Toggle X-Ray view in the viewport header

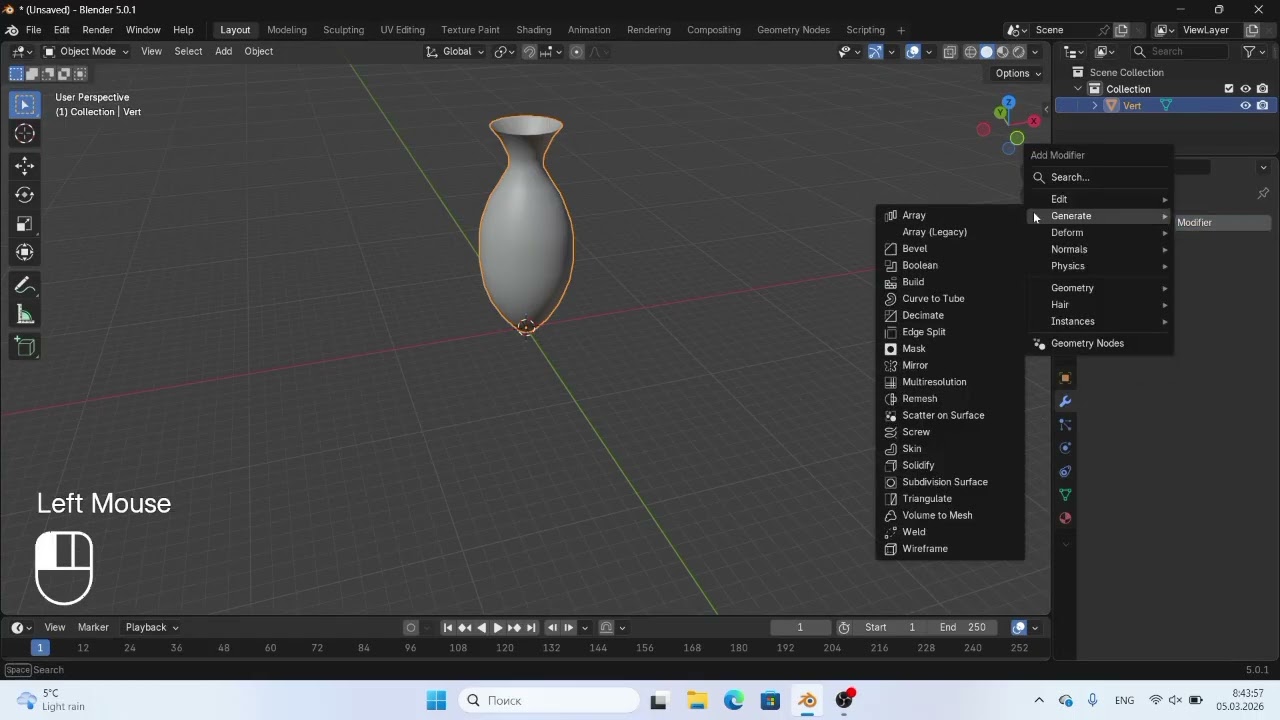point(949,52)
